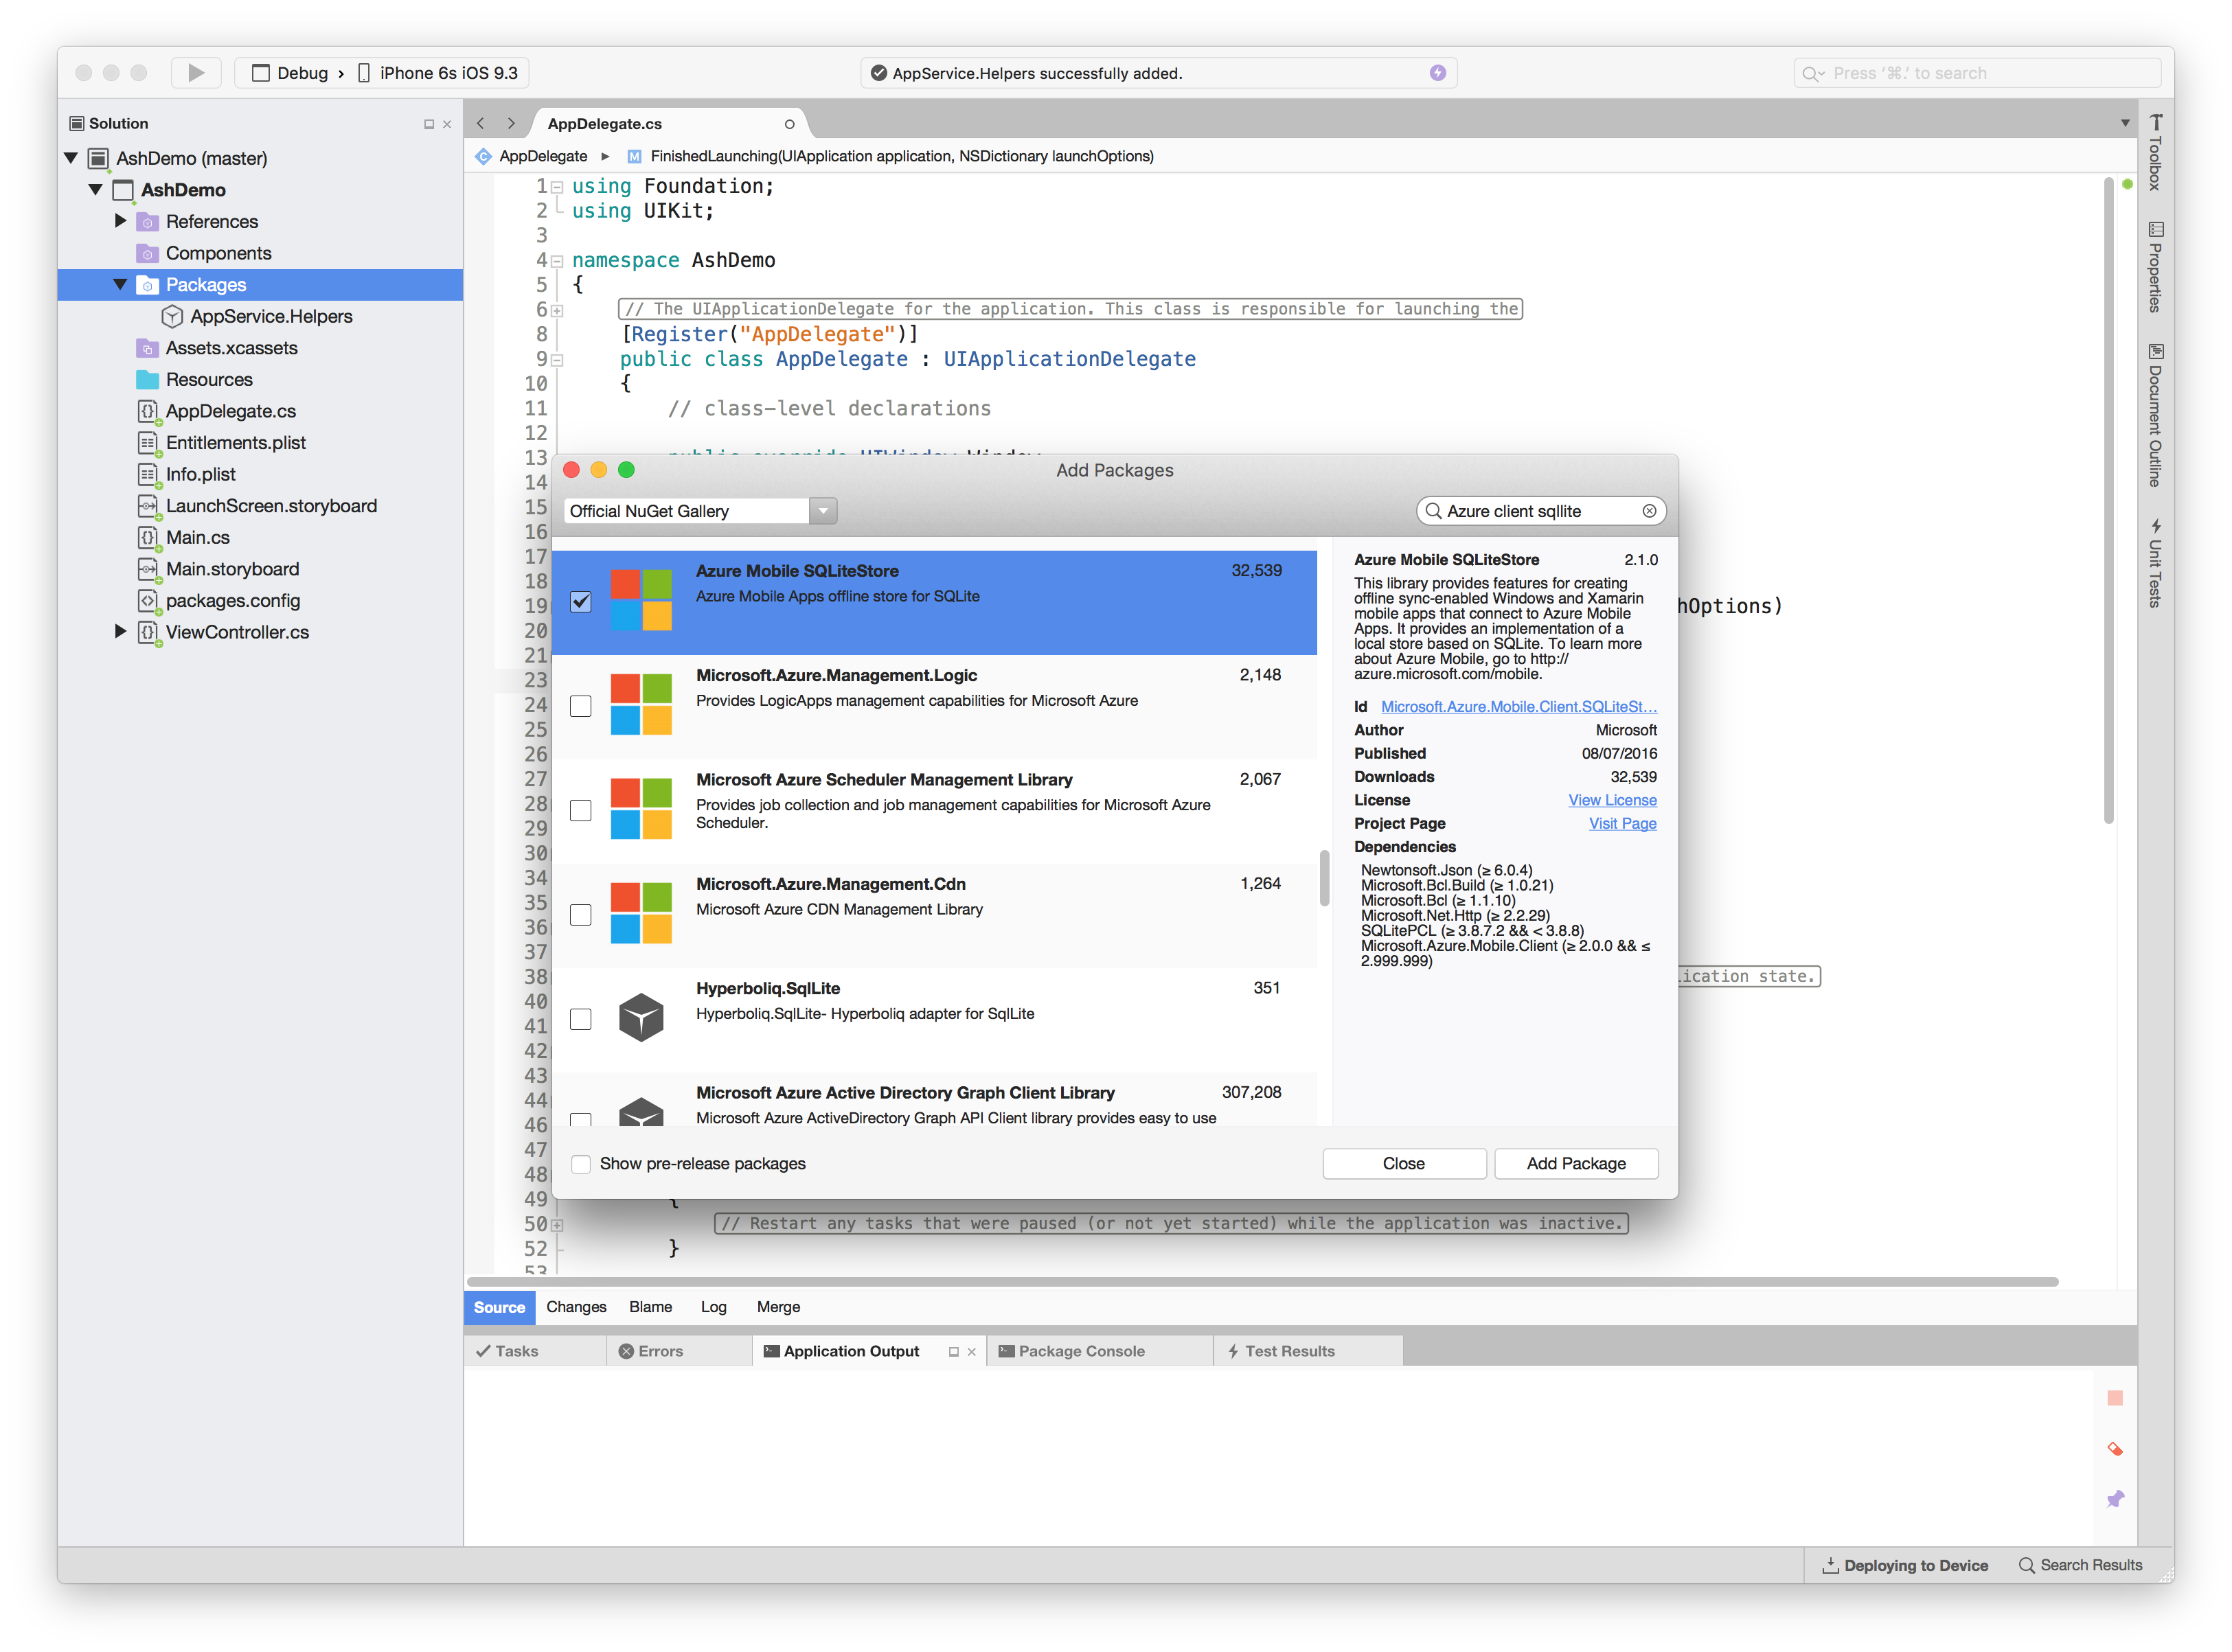The height and width of the screenshot is (1652, 2232).
Task: Expand the References folder
Action: tap(121, 221)
